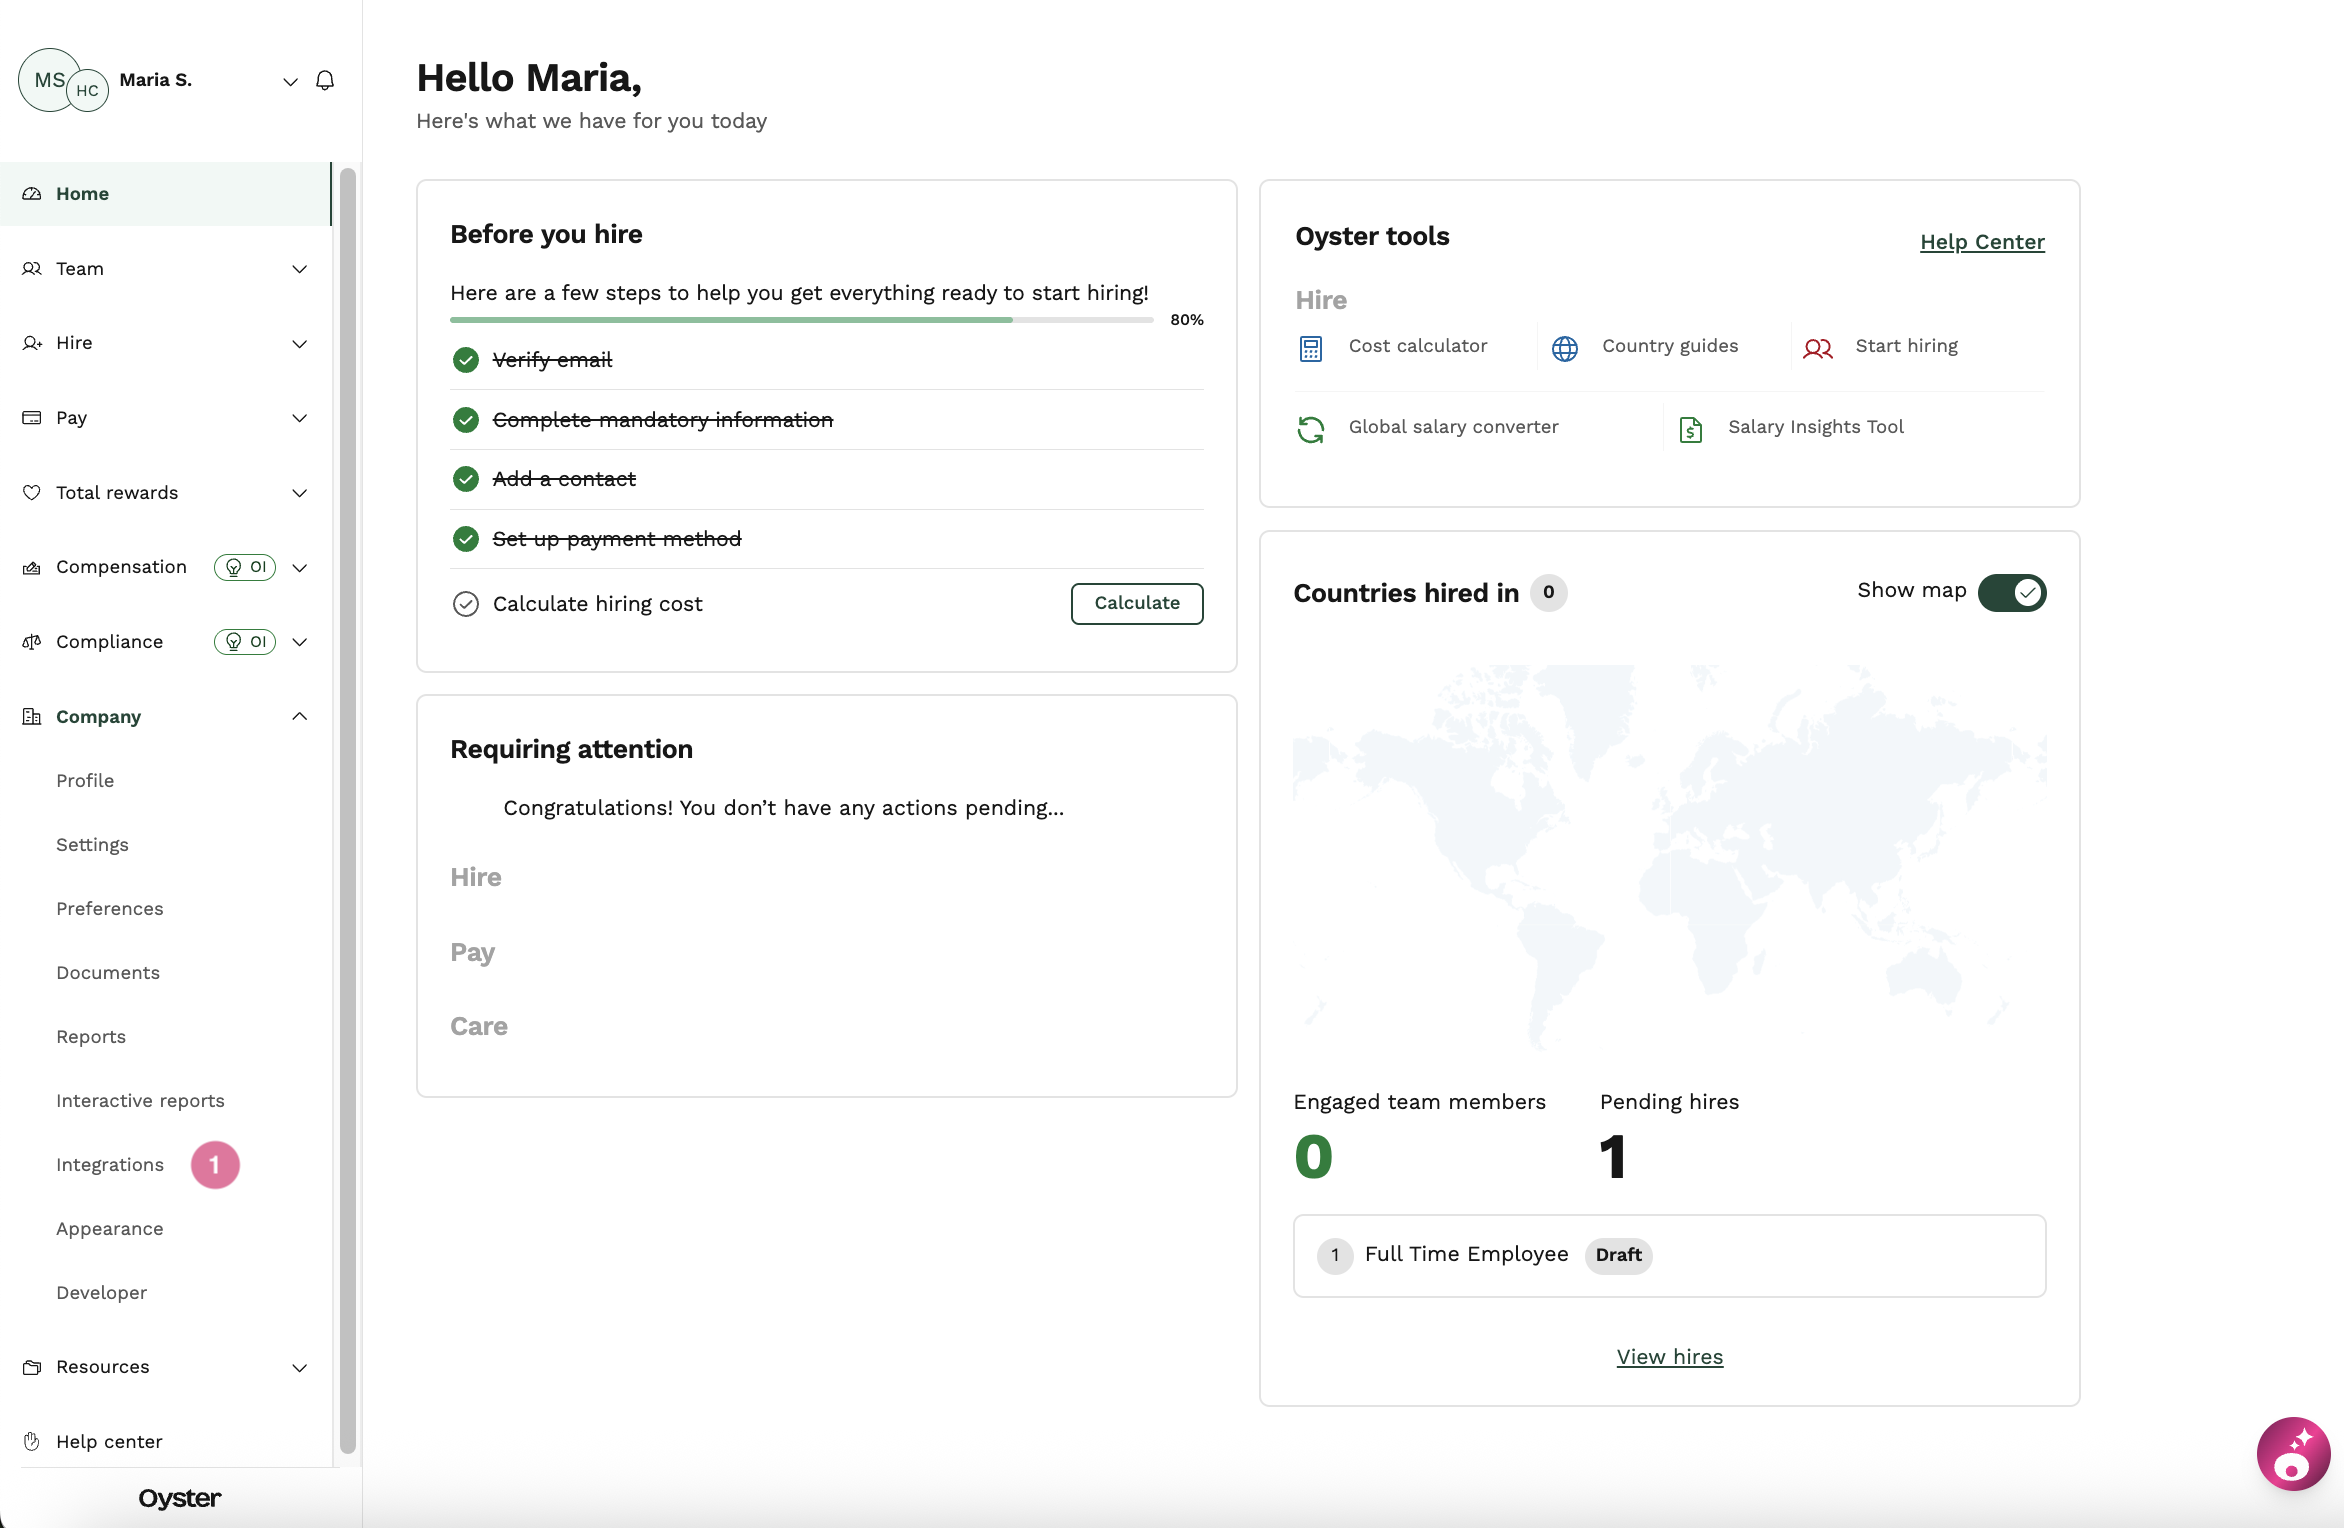Toggle the Show map switch off

(2012, 593)
